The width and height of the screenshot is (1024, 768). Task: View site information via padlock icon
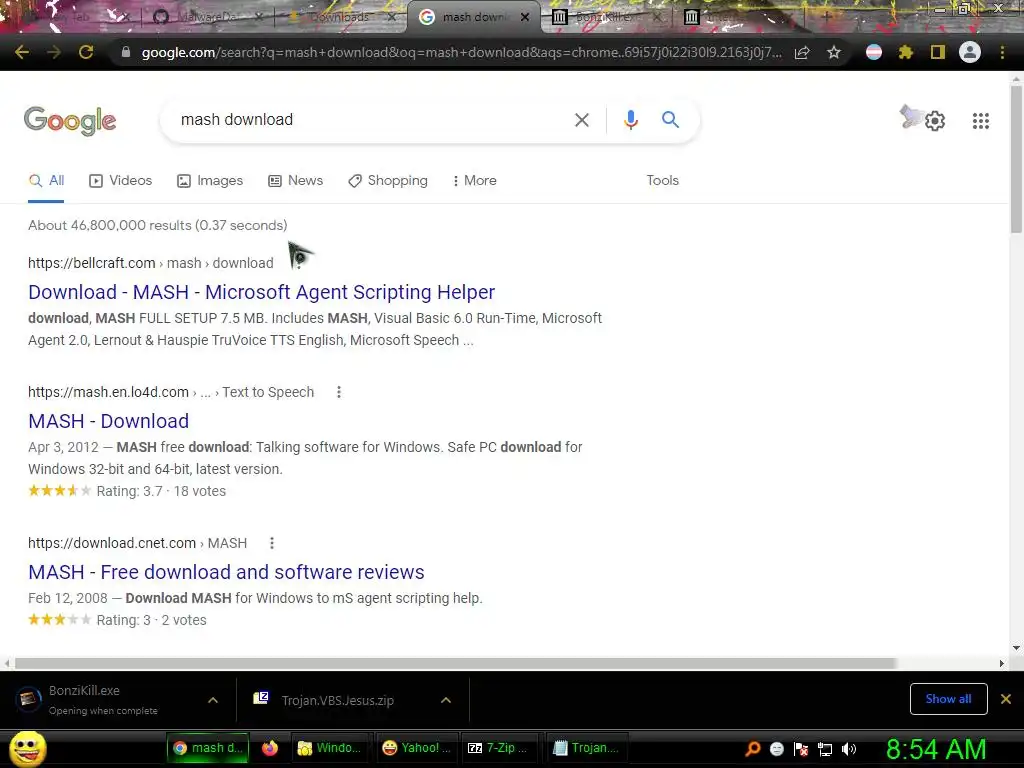click(x=125, y=52)
